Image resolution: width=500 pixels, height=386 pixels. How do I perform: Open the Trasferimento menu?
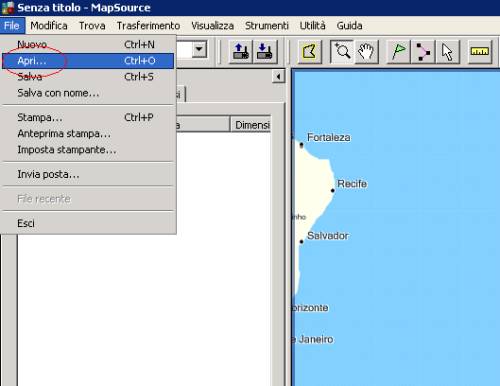point(148,26)
